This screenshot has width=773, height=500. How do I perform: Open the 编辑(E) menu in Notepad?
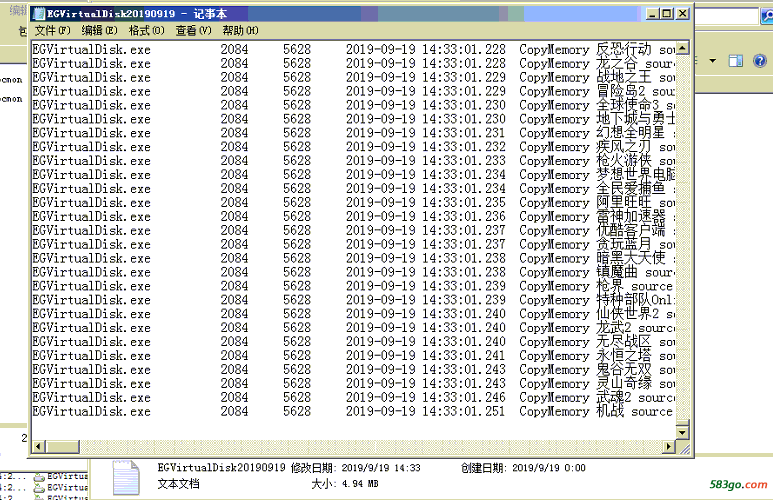(99, 31)
